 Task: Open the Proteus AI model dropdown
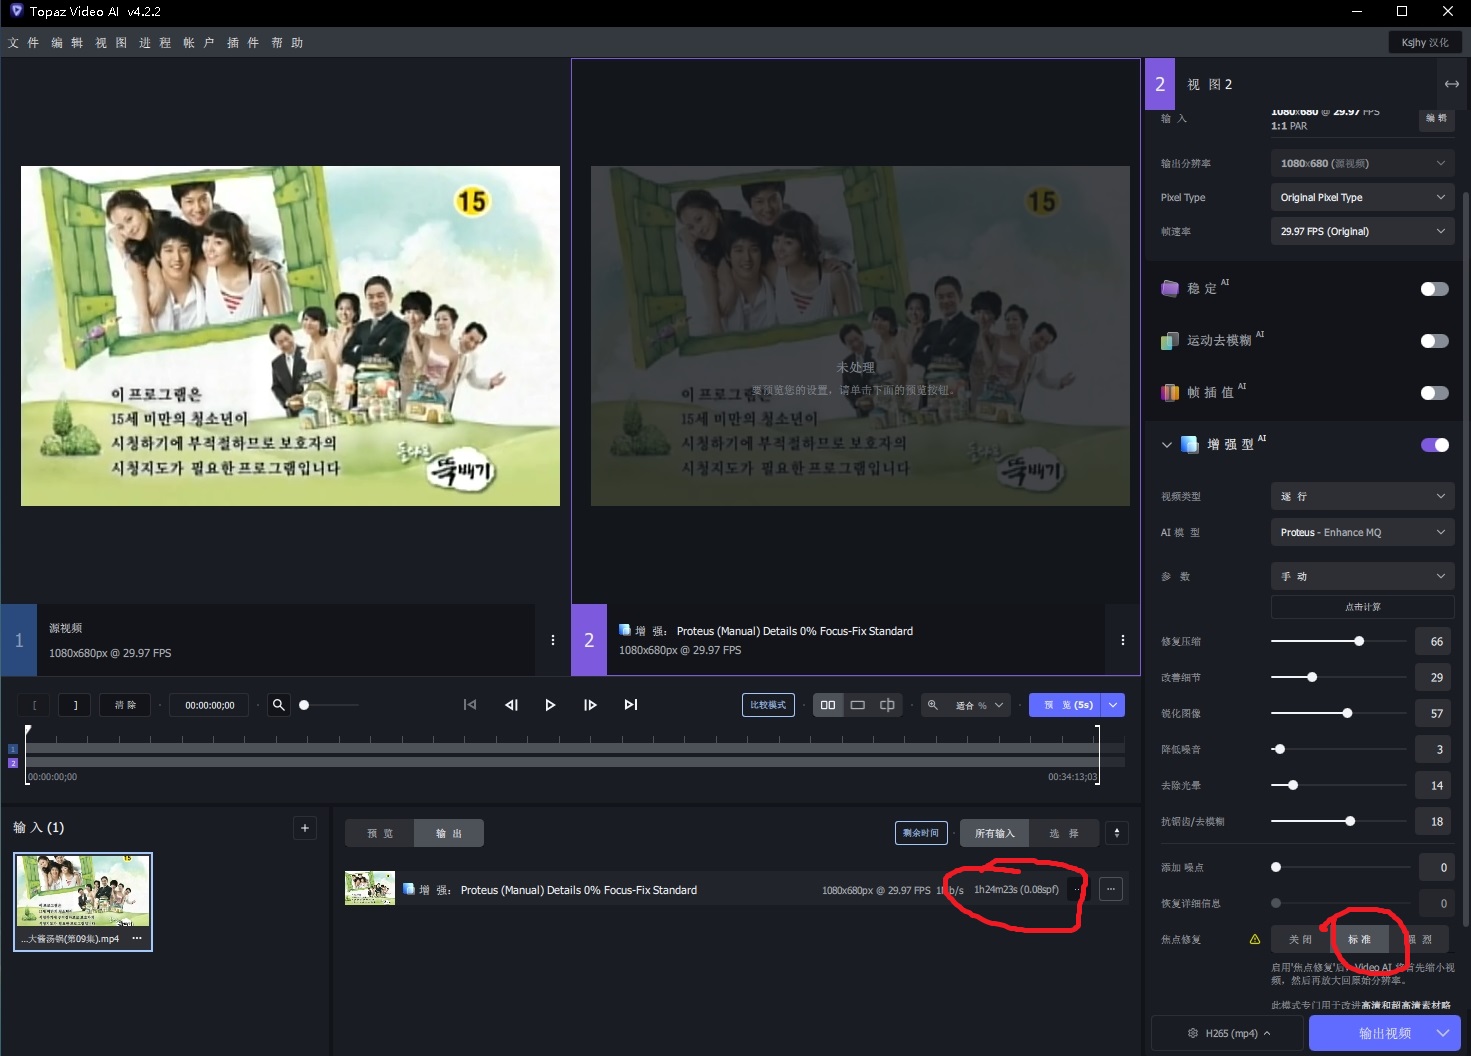1362,532
